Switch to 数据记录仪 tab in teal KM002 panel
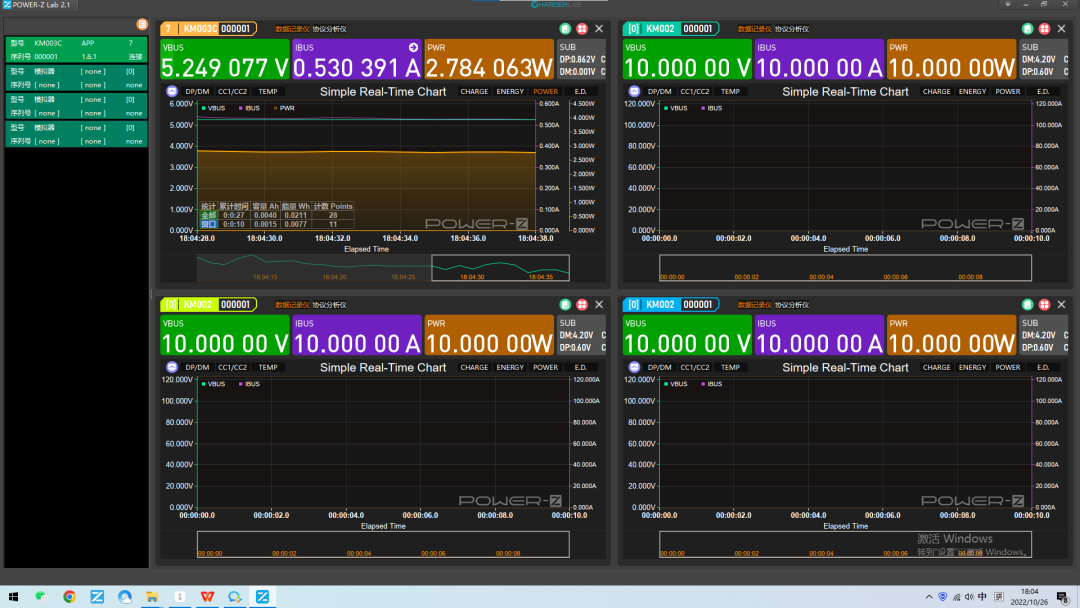1080x608 pixels. pyautogui.click(x=754, y=29)
